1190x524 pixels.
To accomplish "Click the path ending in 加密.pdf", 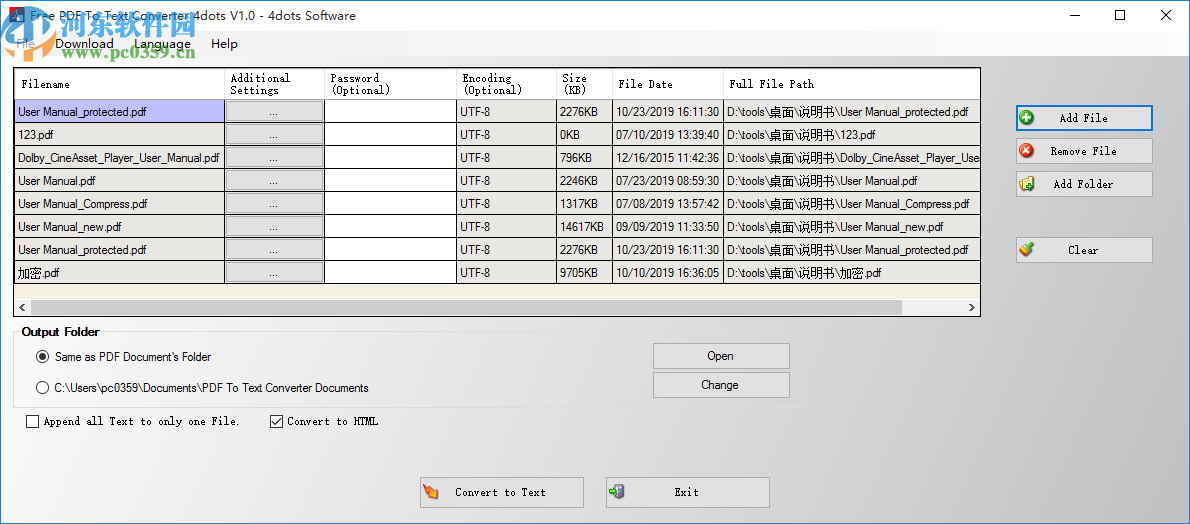I will pos(852,273).
